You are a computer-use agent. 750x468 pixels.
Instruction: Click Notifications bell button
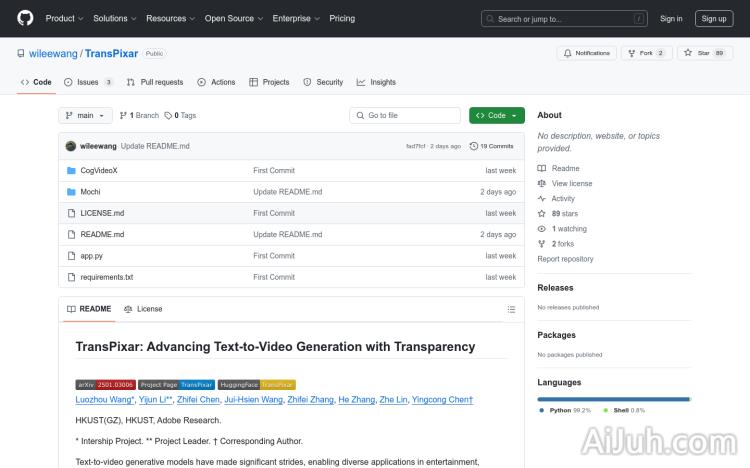(x=587, y=53)
